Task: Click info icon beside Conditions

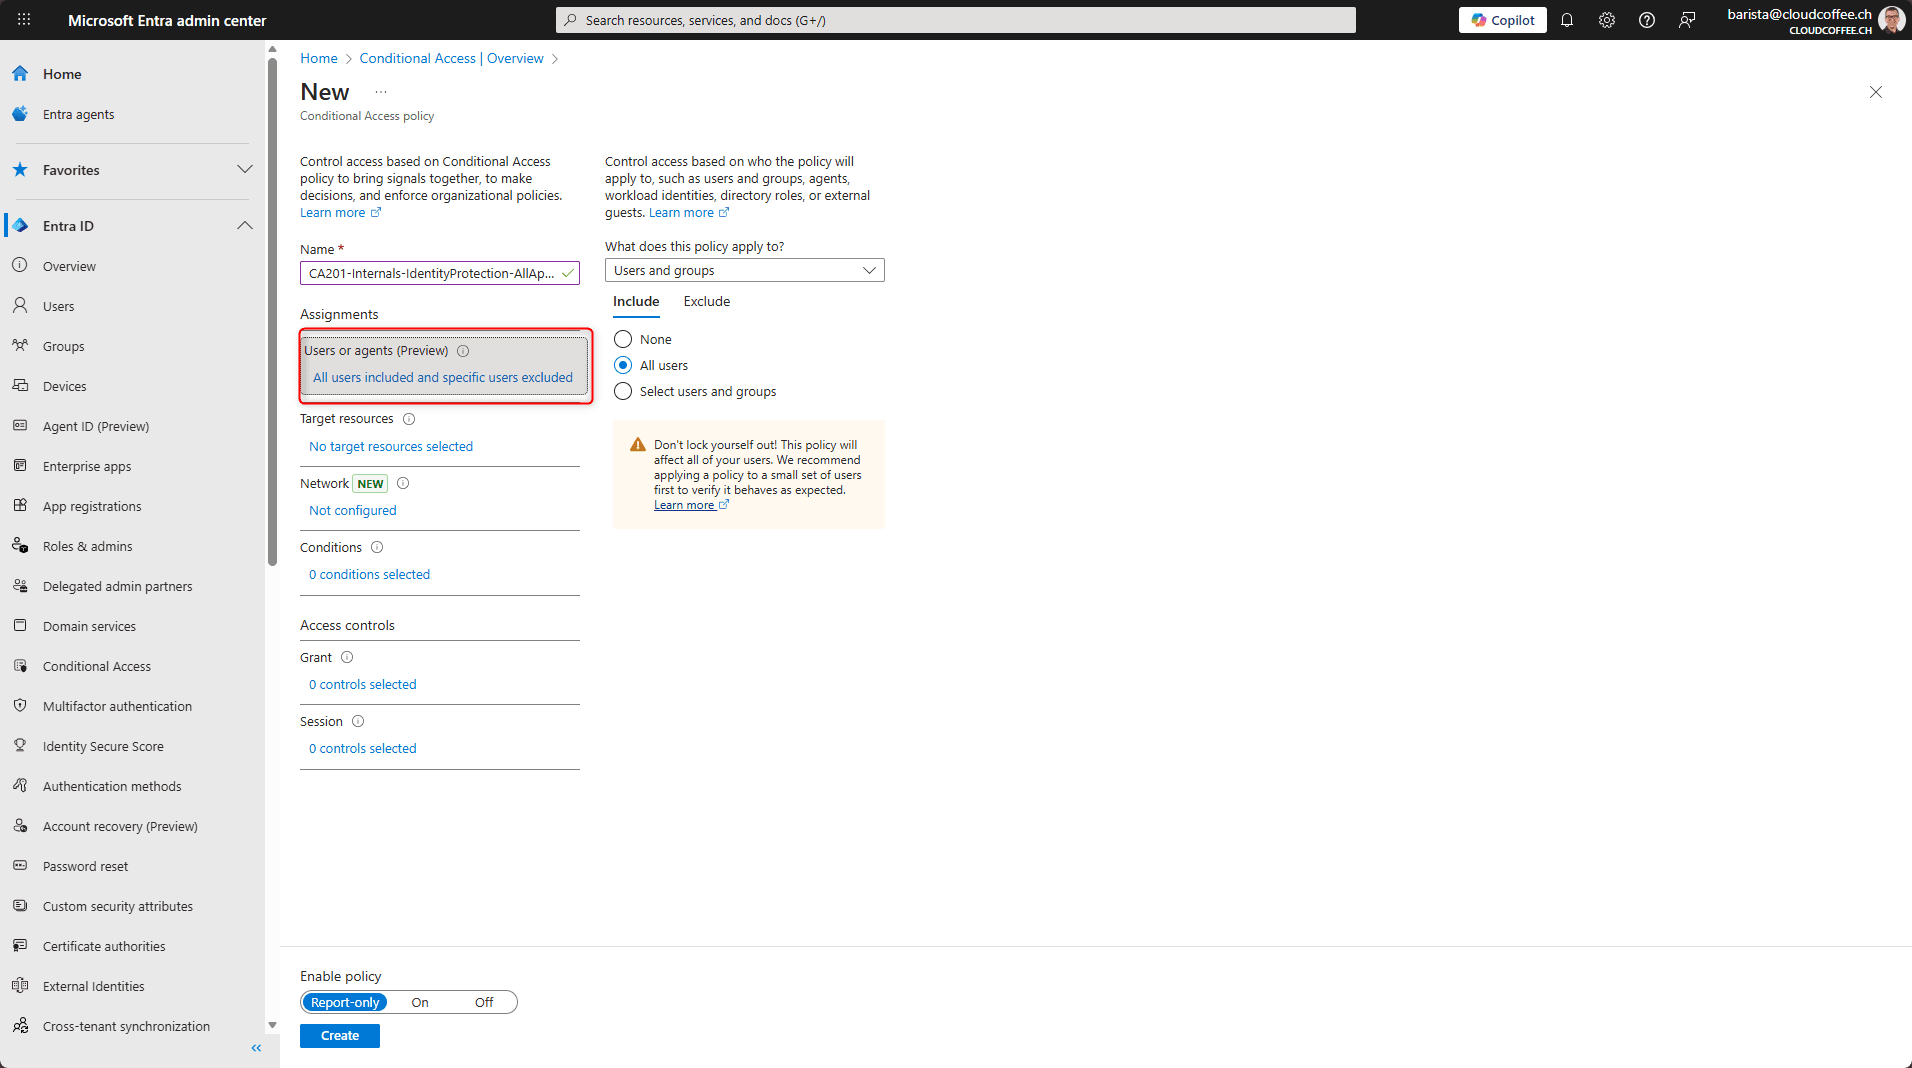Action: [x=377, y=547]
